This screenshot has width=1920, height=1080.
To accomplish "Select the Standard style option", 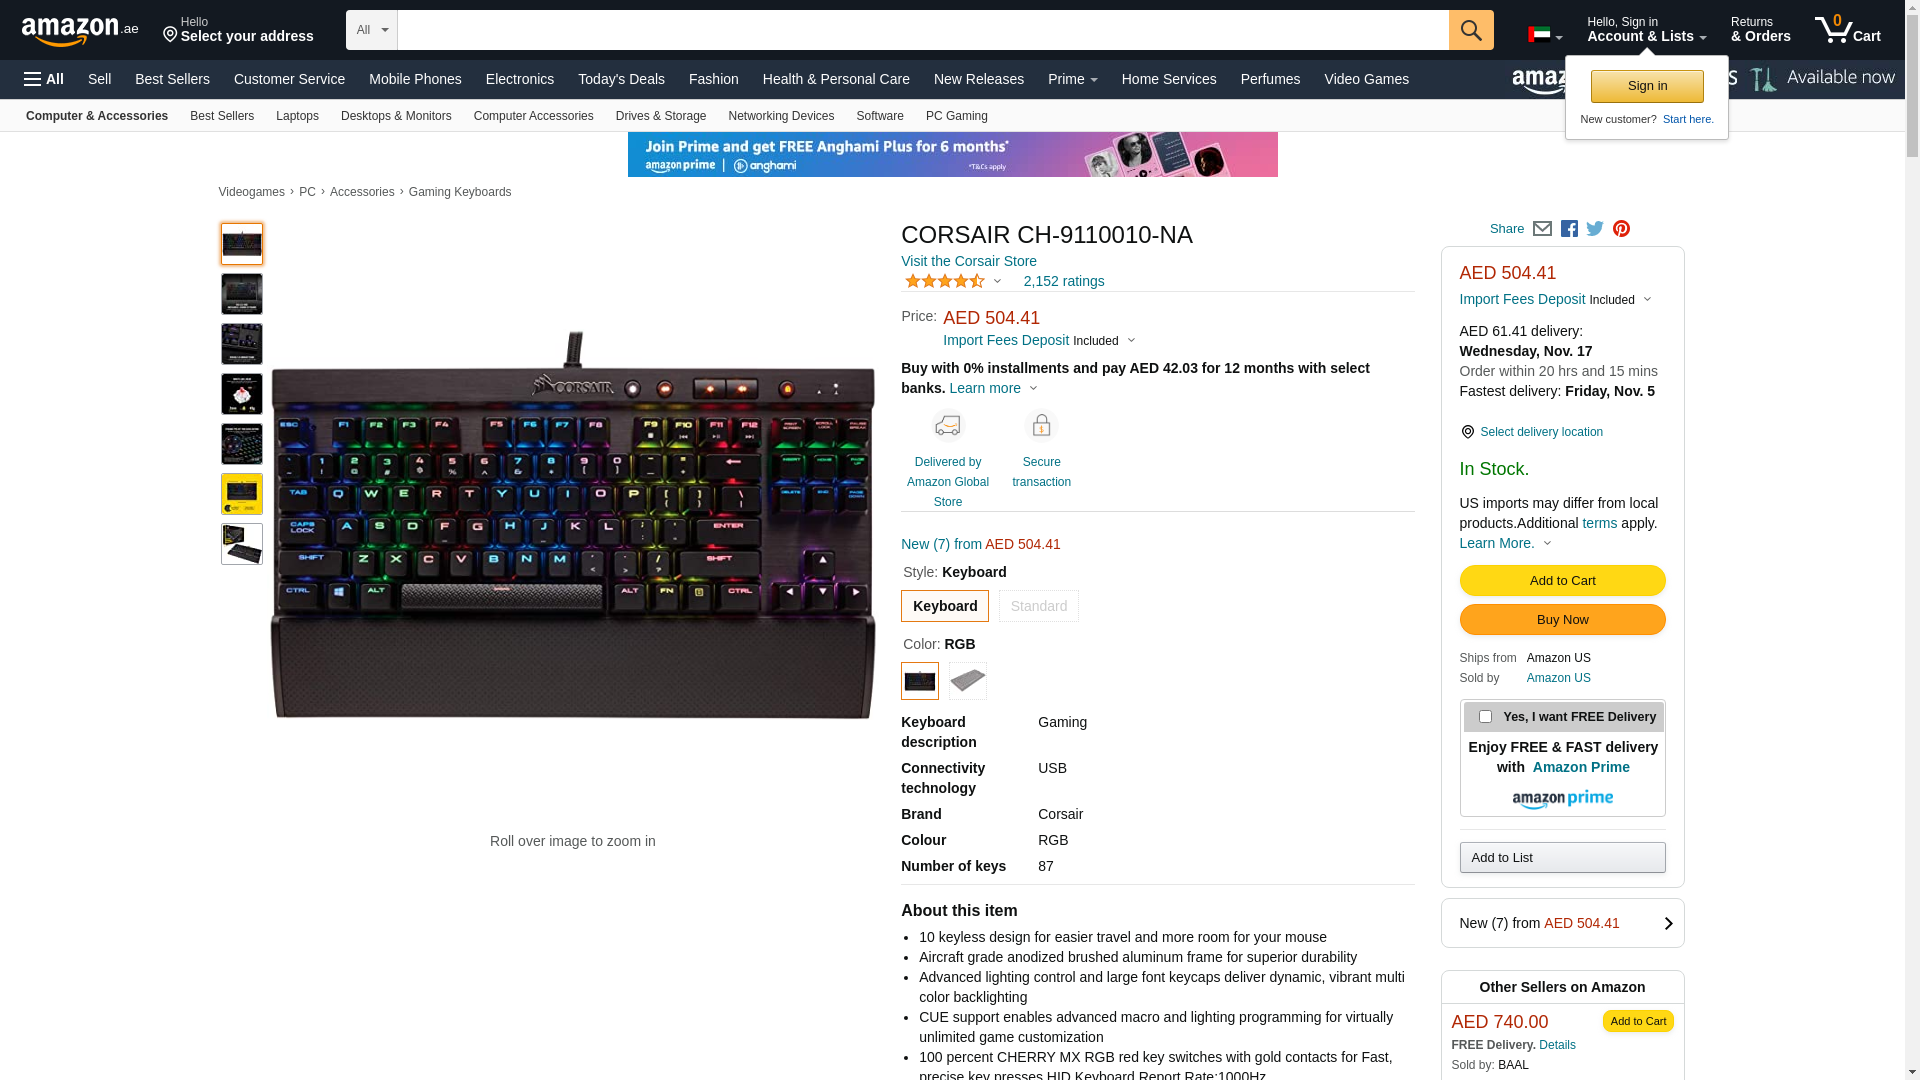I will (1039, 606).
